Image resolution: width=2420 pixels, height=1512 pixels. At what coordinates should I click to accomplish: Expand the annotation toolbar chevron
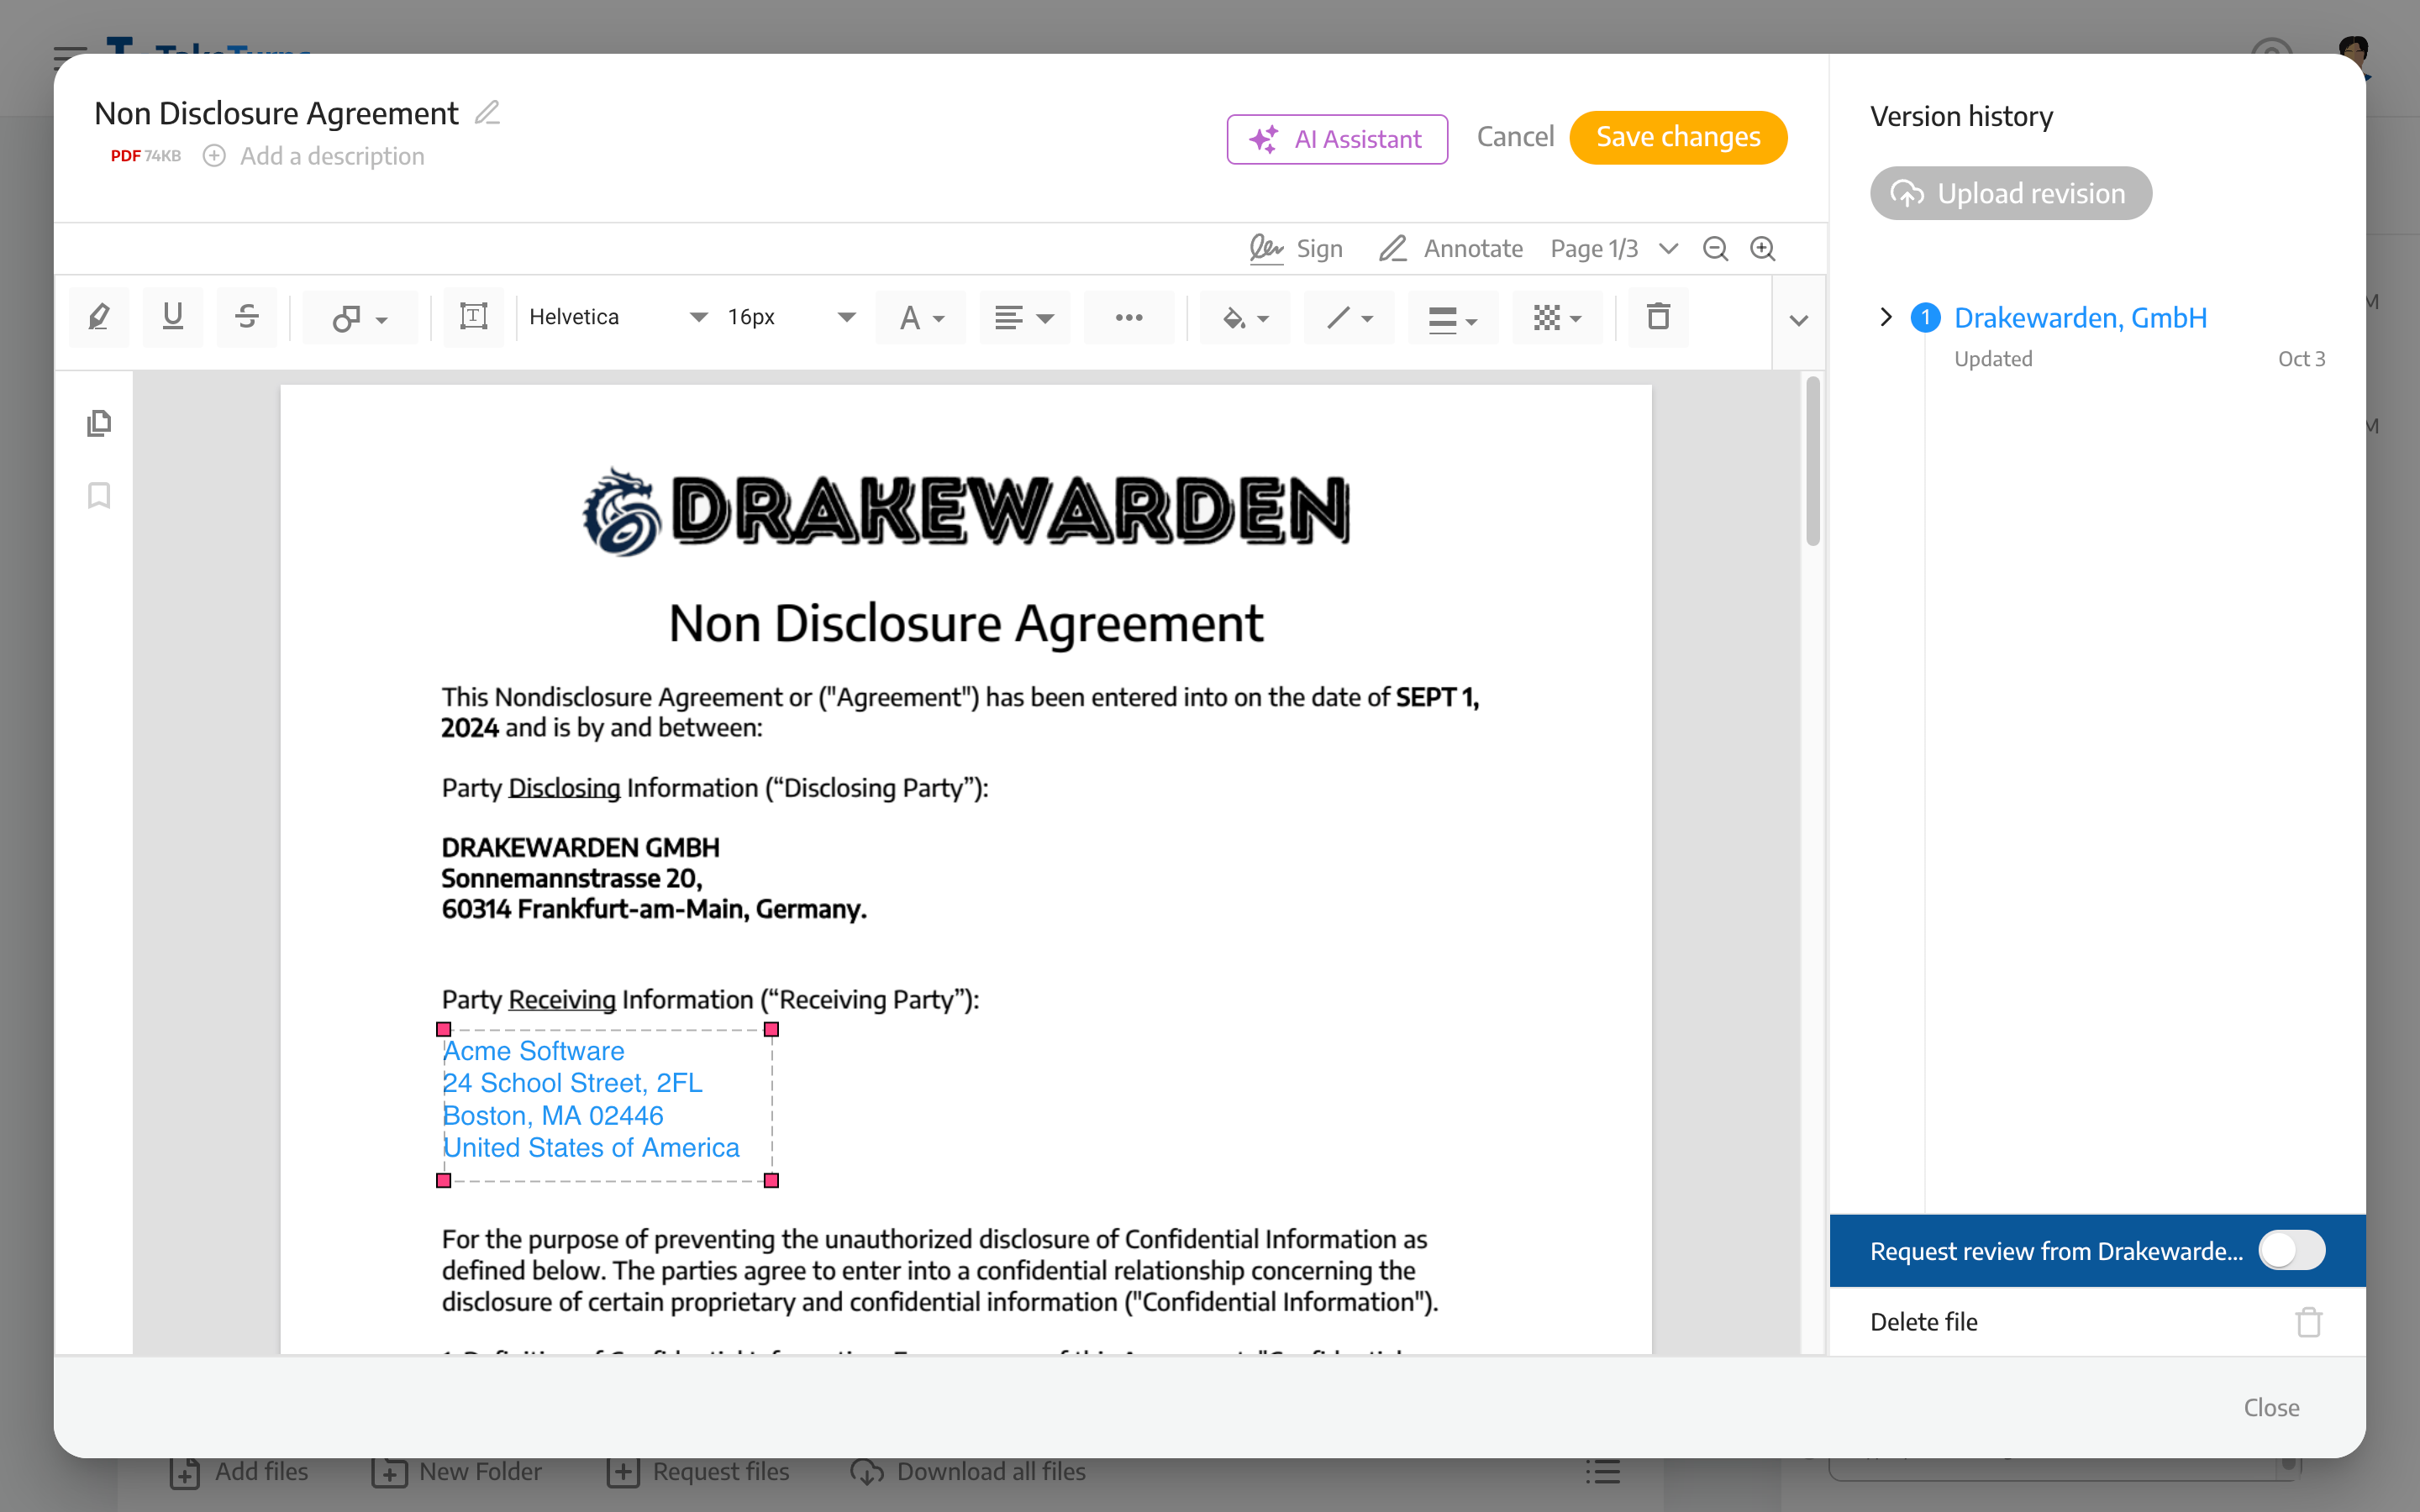(x=1799, y=321)
